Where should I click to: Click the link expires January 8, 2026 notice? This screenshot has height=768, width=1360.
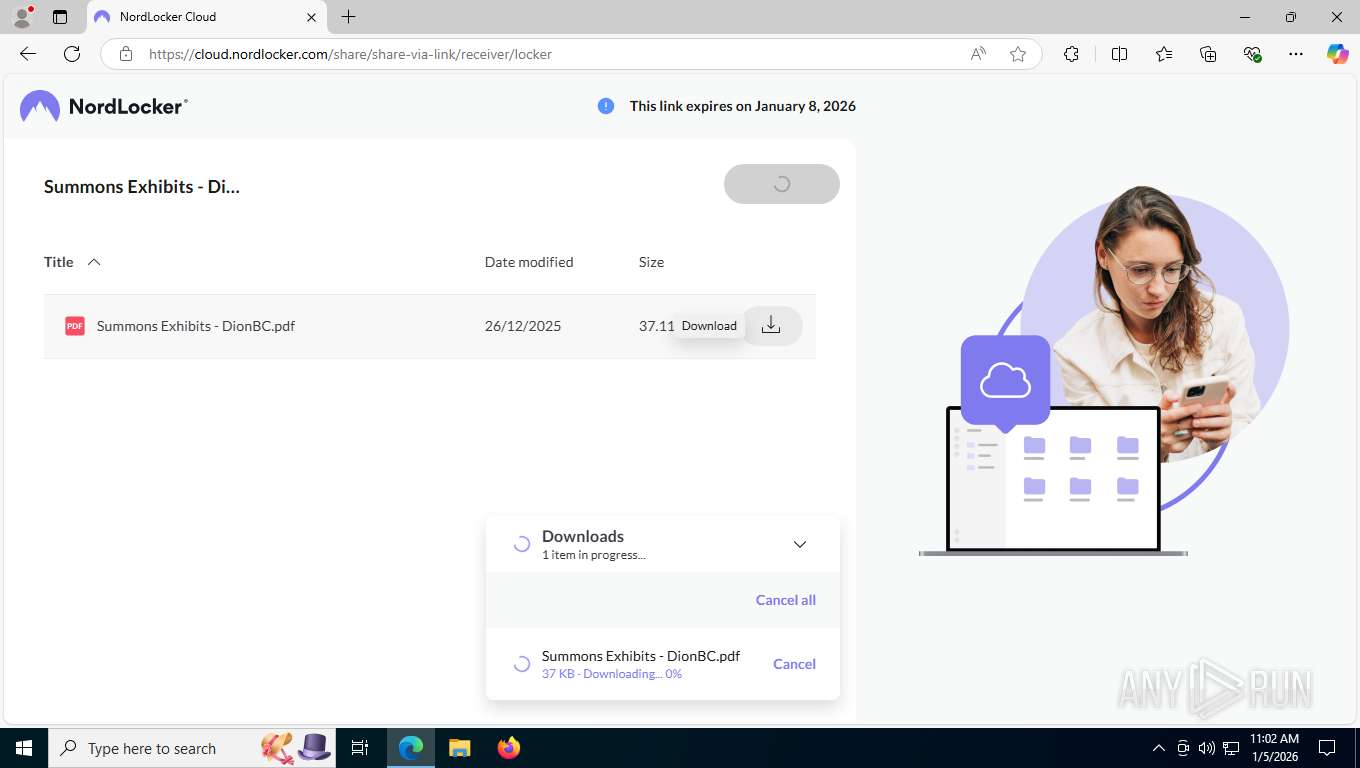coord(743,106)
